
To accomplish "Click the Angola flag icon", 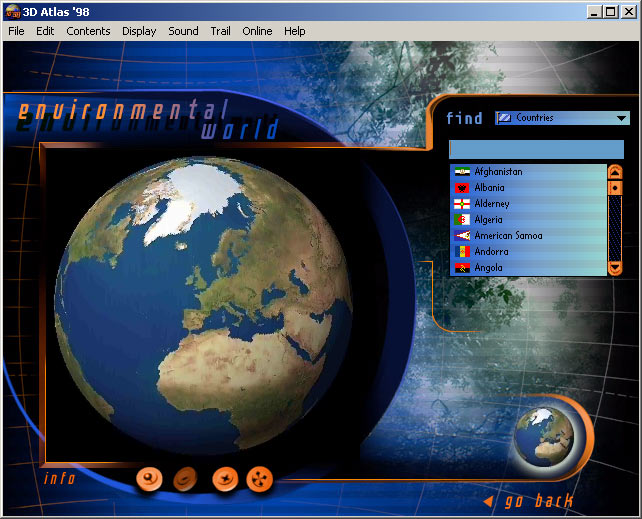I will (462, 268).
